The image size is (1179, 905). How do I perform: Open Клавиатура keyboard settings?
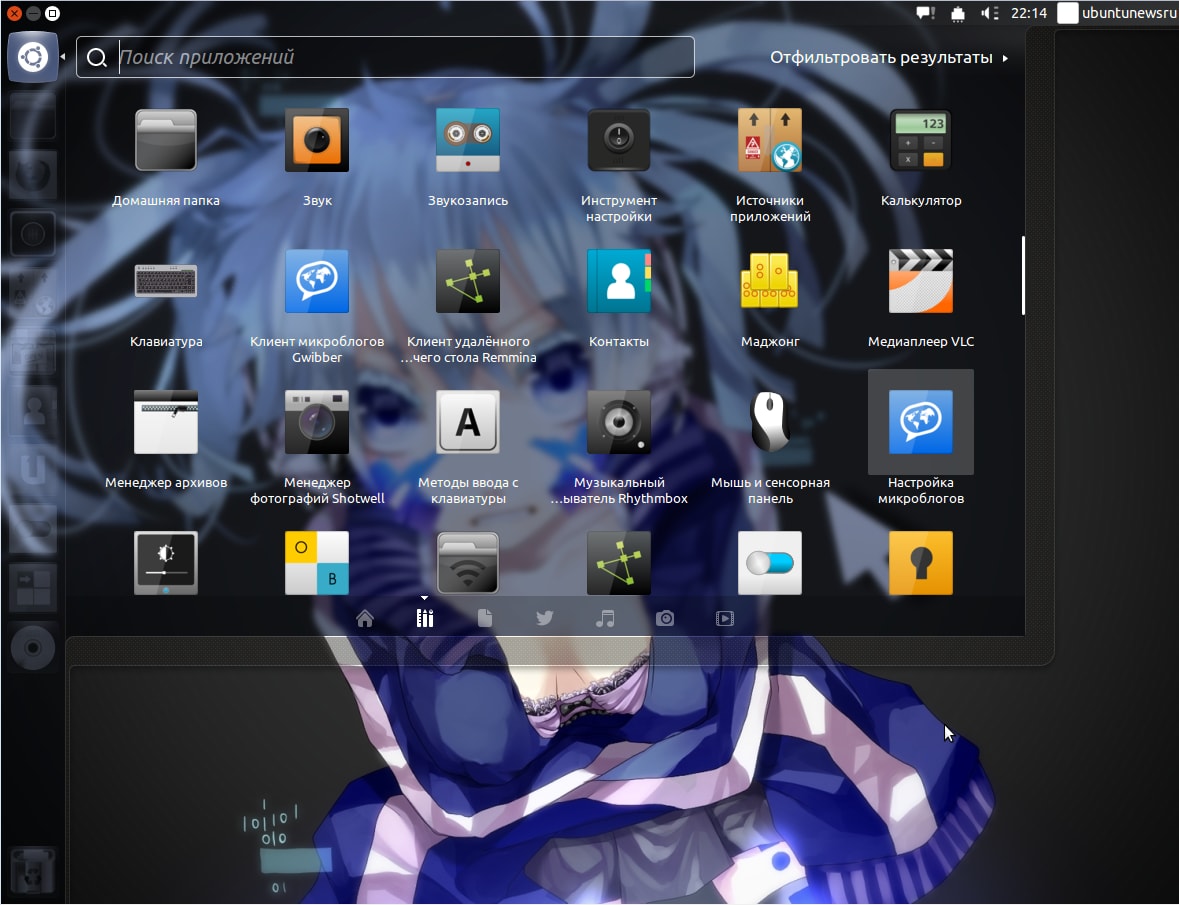pyautogui.click(x=165, y=281)
